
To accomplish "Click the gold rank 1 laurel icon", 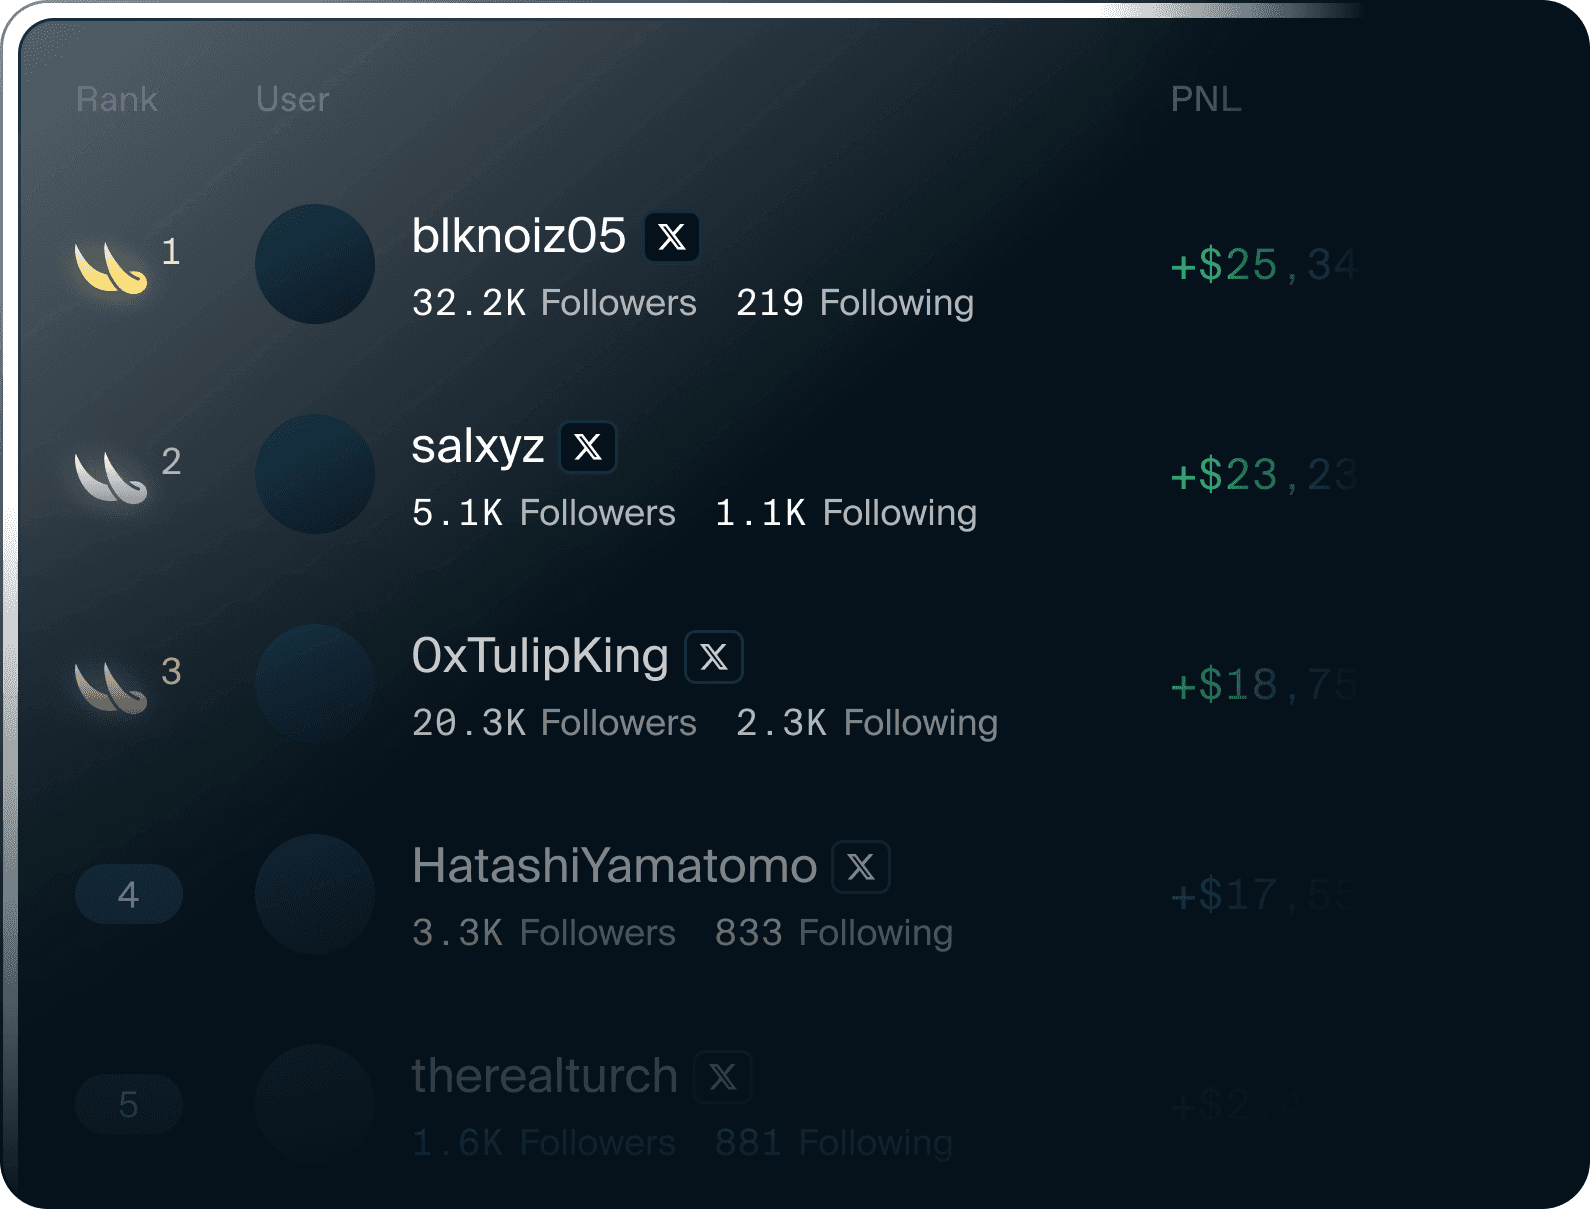I will [111, 267].
